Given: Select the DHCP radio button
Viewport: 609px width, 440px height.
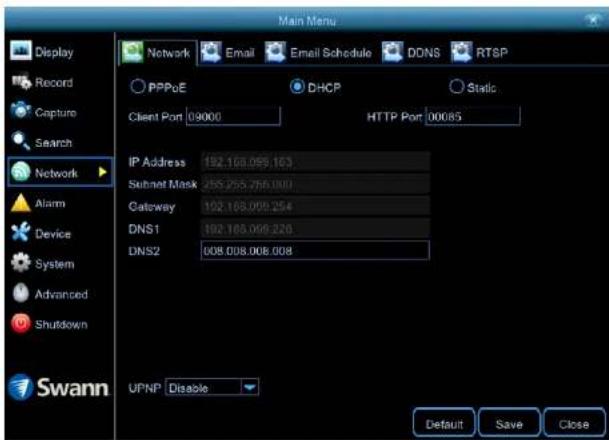Looking at the screenshot, I should coord(297,86).
